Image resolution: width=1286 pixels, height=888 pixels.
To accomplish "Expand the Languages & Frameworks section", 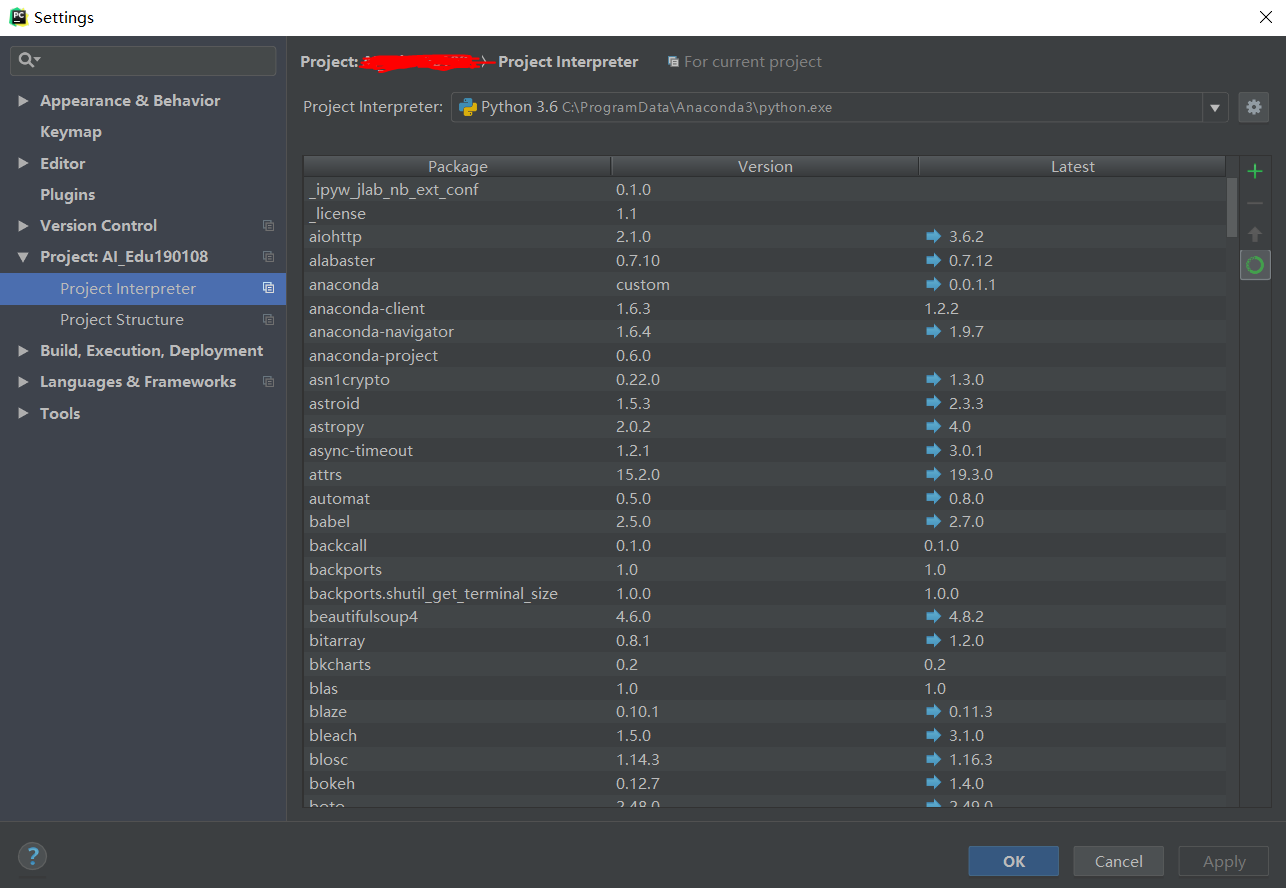I will [x=24, y=381].
